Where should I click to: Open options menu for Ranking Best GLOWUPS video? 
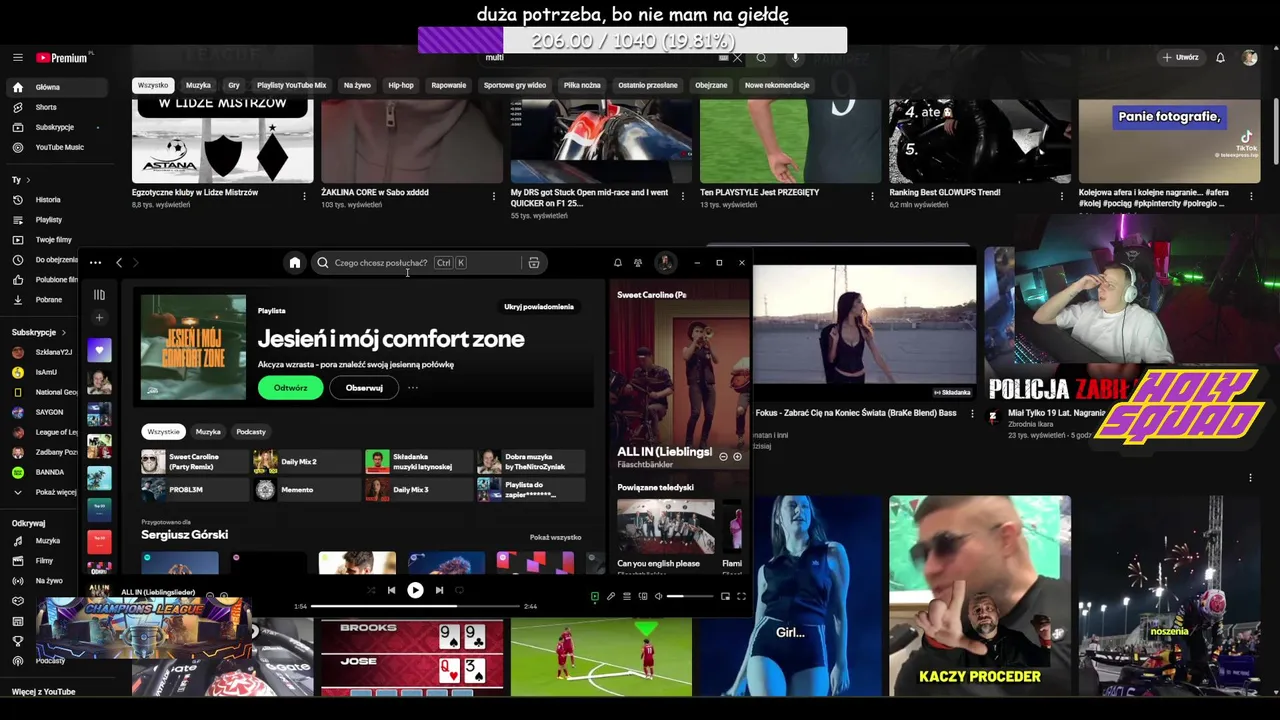coord(1061,196)
